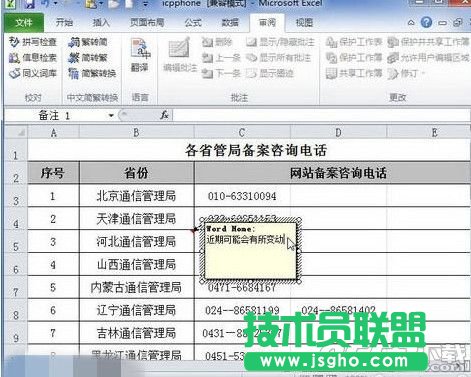Select cell 辽宁通信管理局
This screenshot has width=471, height=377.
click(x=137, y=310)
